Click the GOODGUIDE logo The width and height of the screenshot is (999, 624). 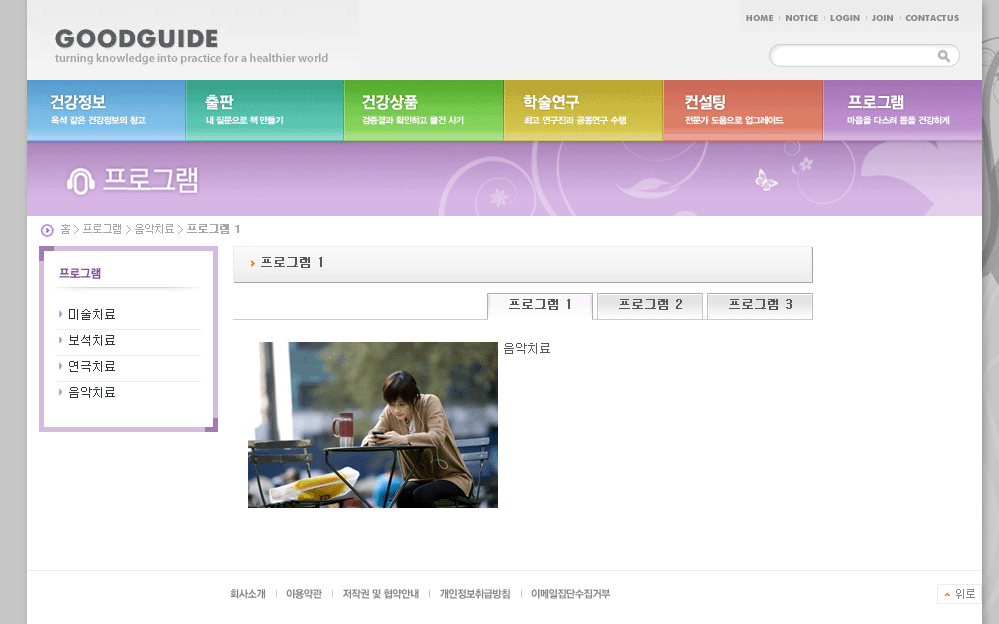click(136, 39)
